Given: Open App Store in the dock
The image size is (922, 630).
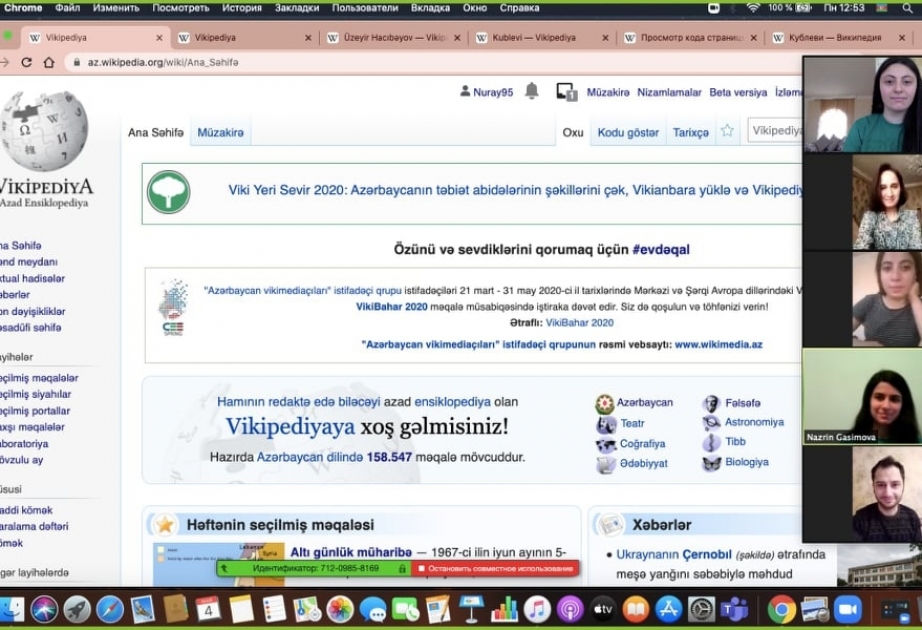Looking at the screenshot, I should pos(669,609).
